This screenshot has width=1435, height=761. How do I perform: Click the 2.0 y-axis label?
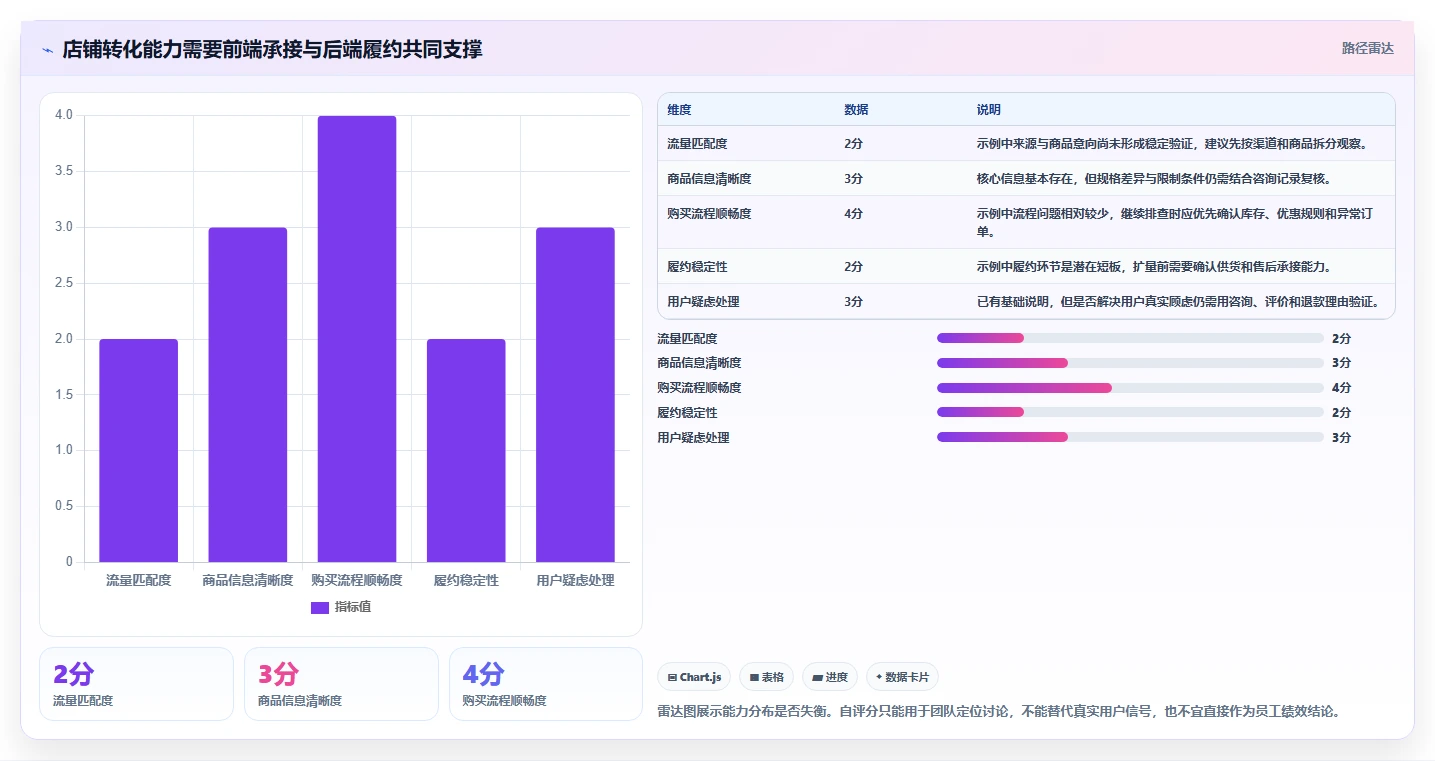(x=64, y=339)
